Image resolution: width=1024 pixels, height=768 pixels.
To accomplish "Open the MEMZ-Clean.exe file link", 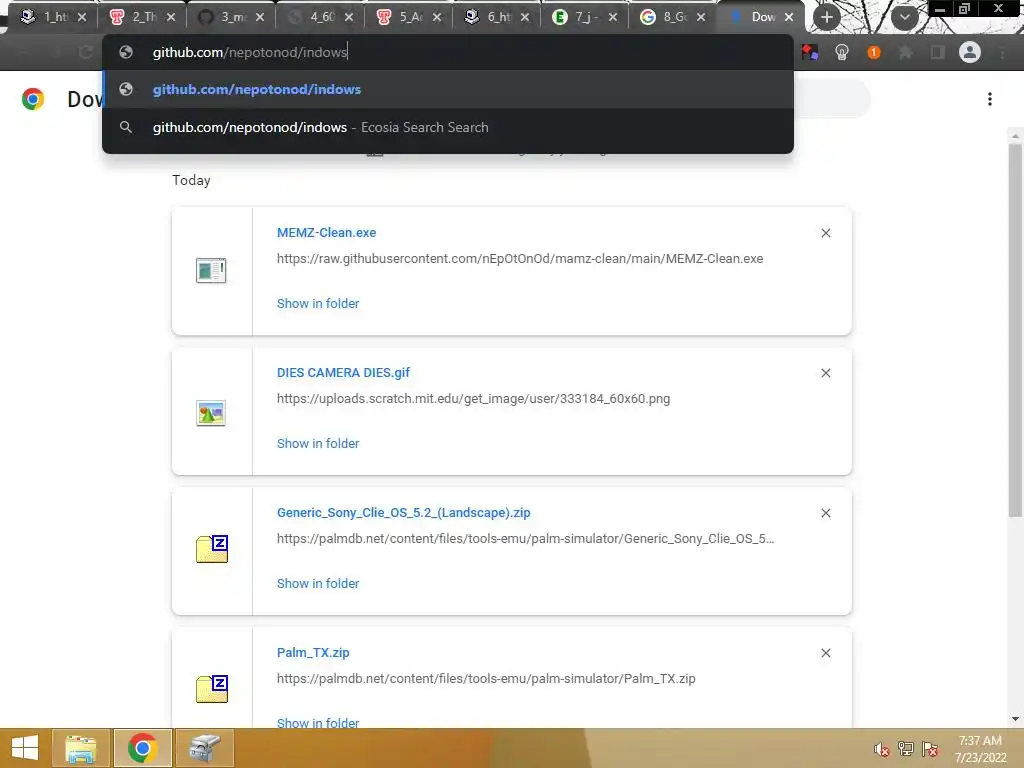I will pos(327,232).
